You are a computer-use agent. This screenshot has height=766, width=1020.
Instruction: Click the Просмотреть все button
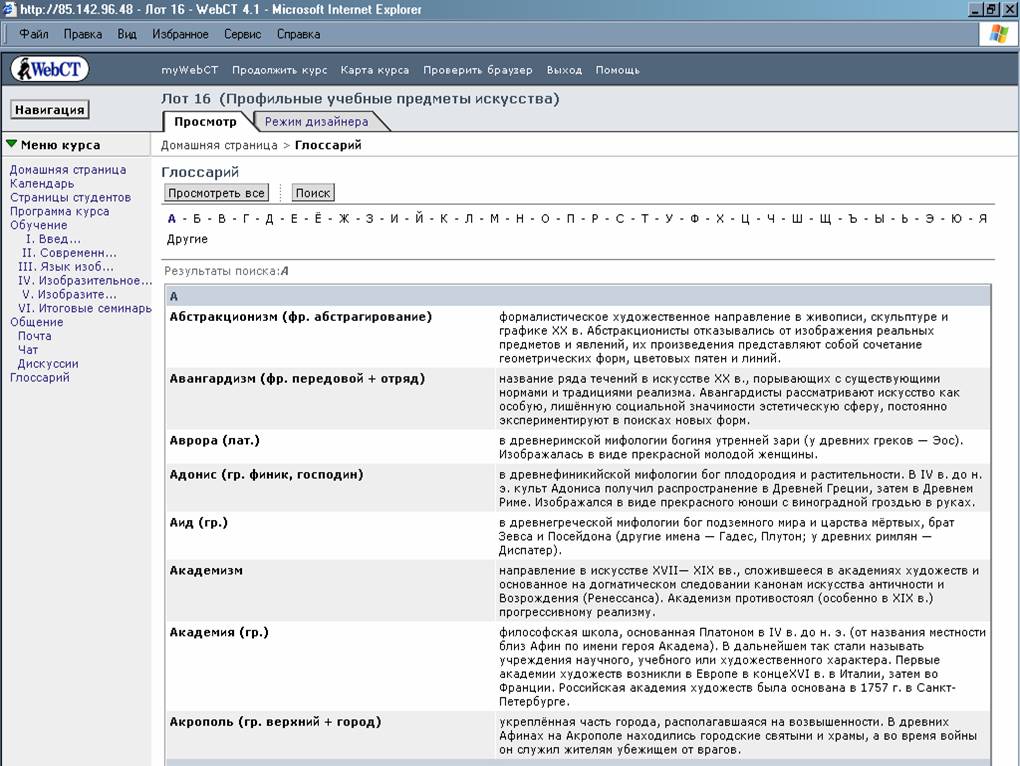[x=217, y=192]
